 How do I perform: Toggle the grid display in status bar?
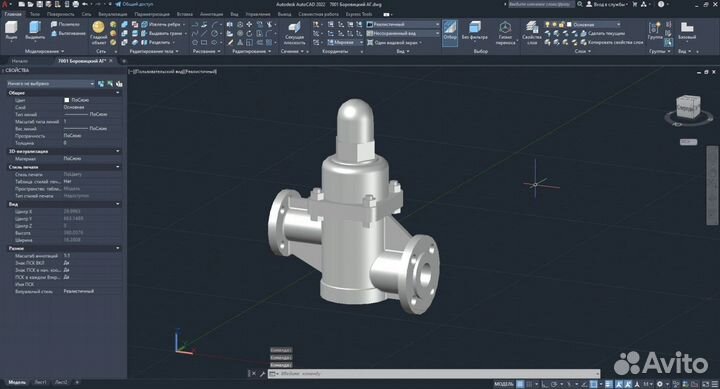(520, 384)
